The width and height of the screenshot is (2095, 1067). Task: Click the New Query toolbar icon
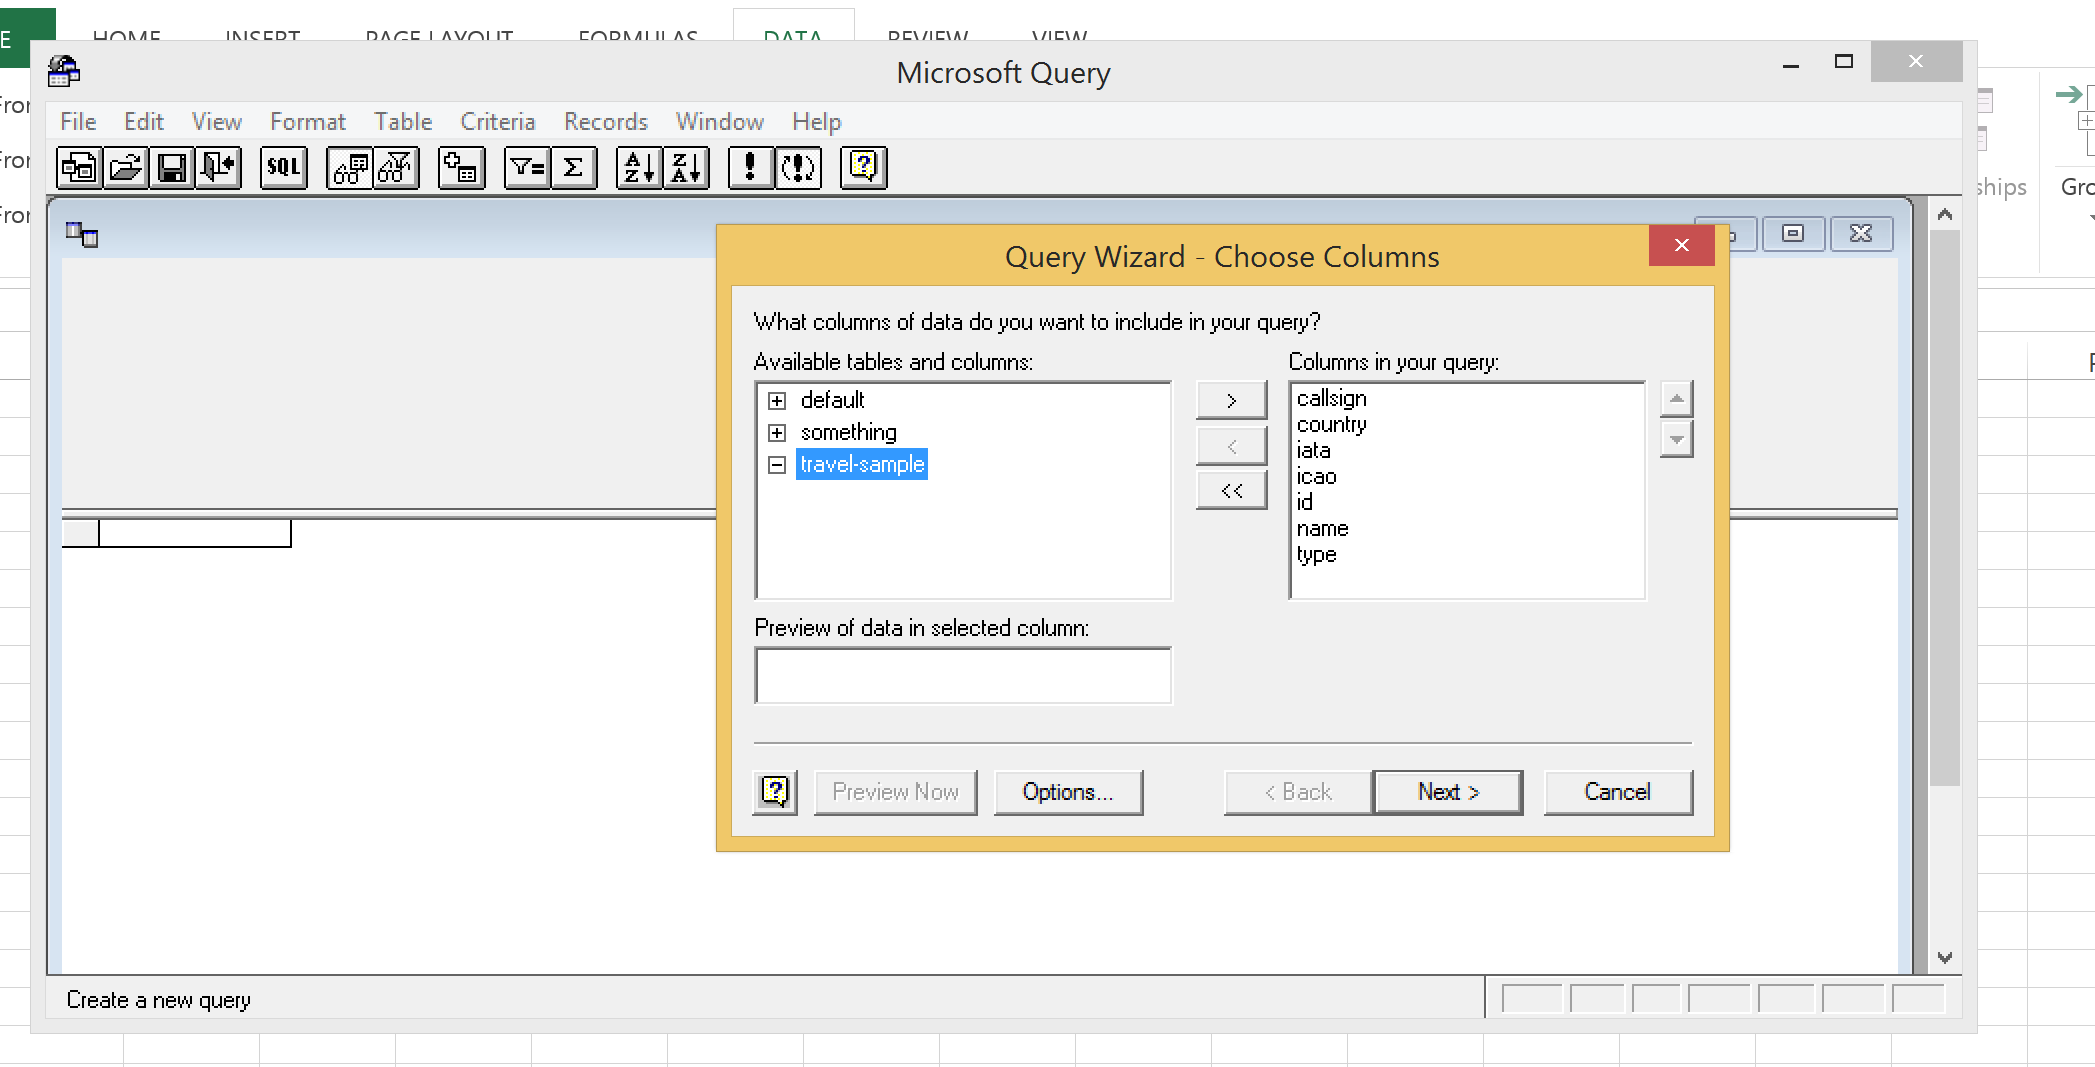79,168
